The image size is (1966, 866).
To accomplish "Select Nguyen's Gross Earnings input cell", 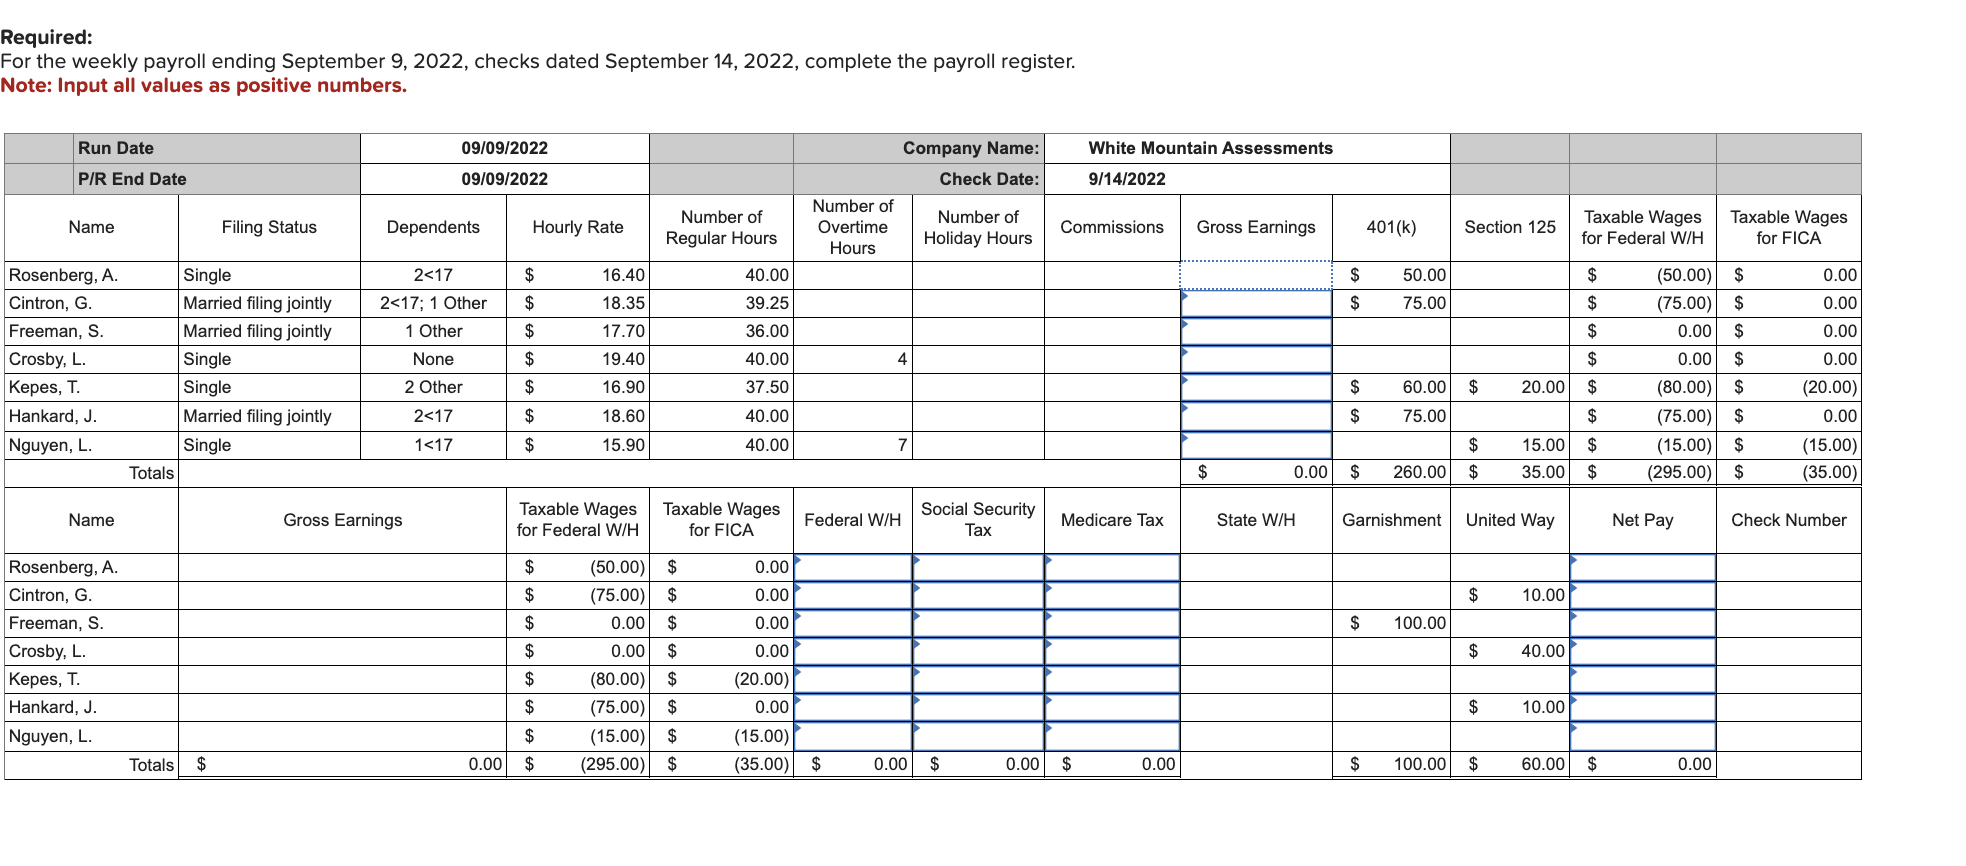I will tap(1256, 445).
